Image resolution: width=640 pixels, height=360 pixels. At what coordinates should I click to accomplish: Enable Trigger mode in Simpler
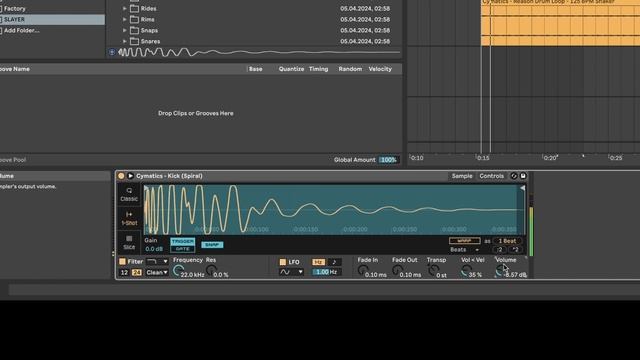[x=182, y=241]
